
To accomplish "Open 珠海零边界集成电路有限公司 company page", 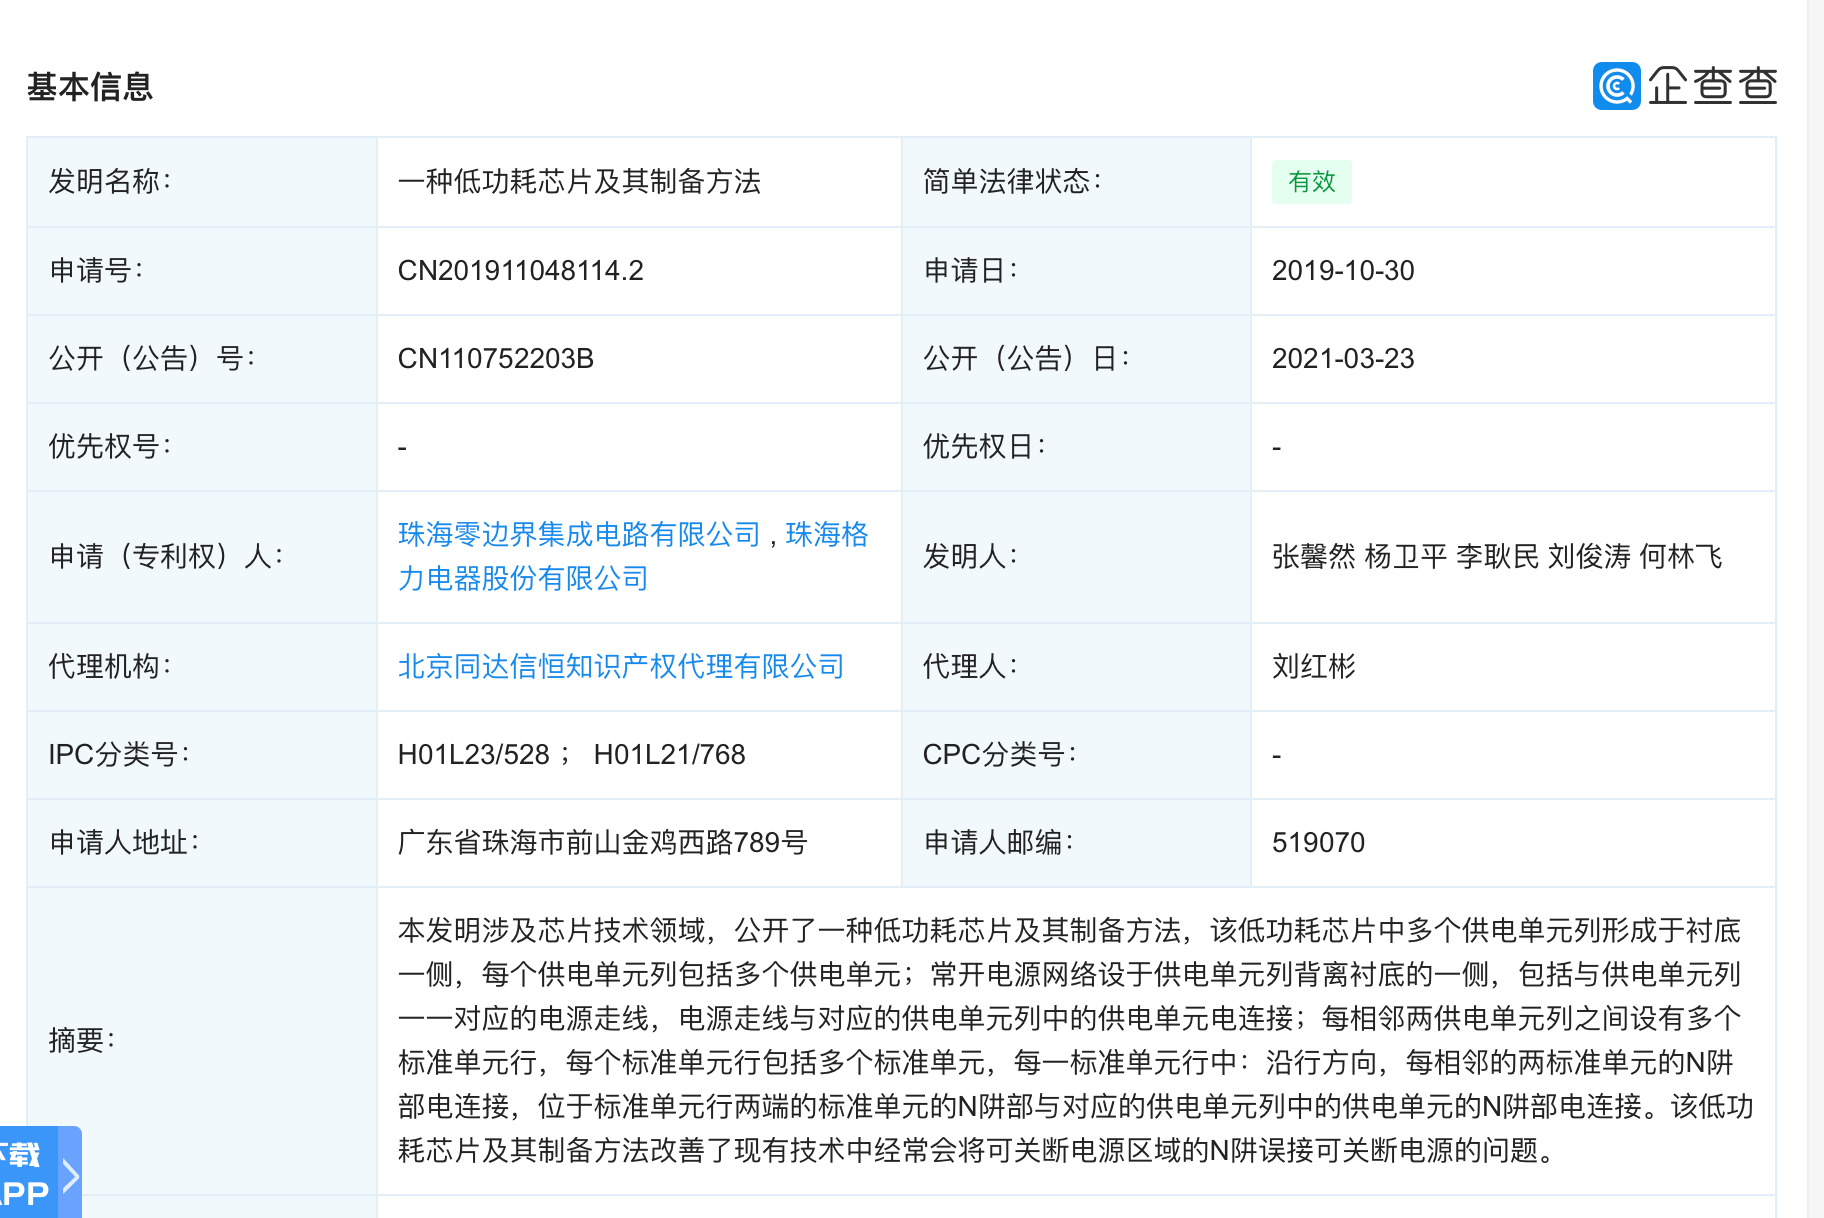I will (580, 535).
